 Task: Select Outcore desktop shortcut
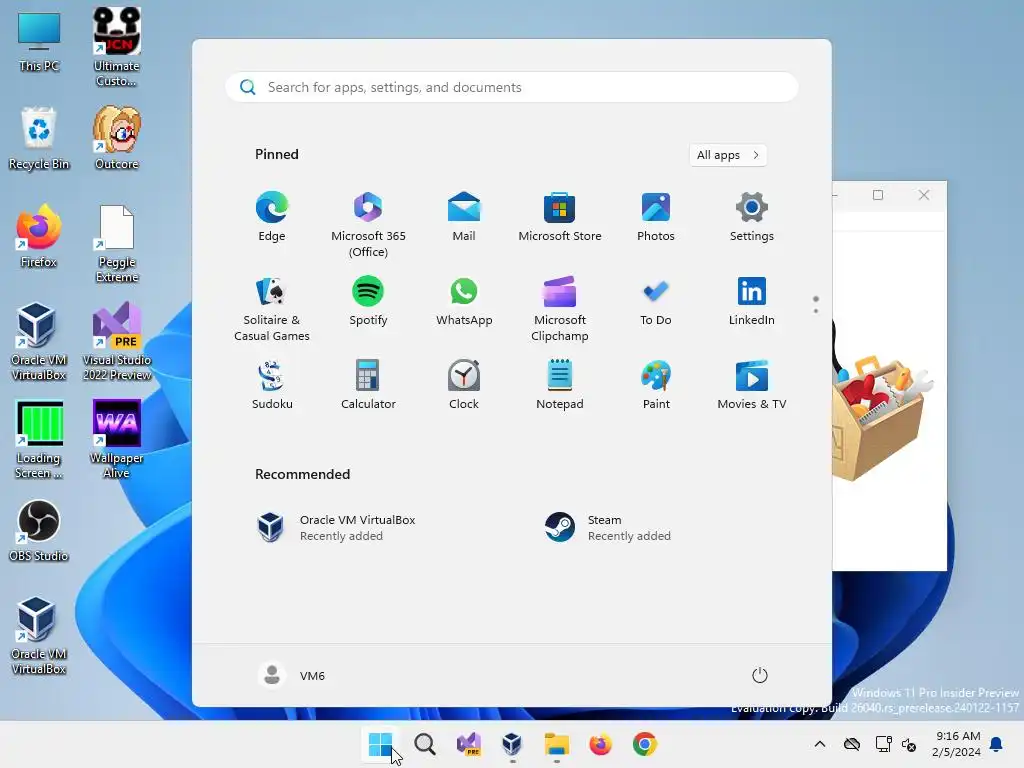click(117, 138)
